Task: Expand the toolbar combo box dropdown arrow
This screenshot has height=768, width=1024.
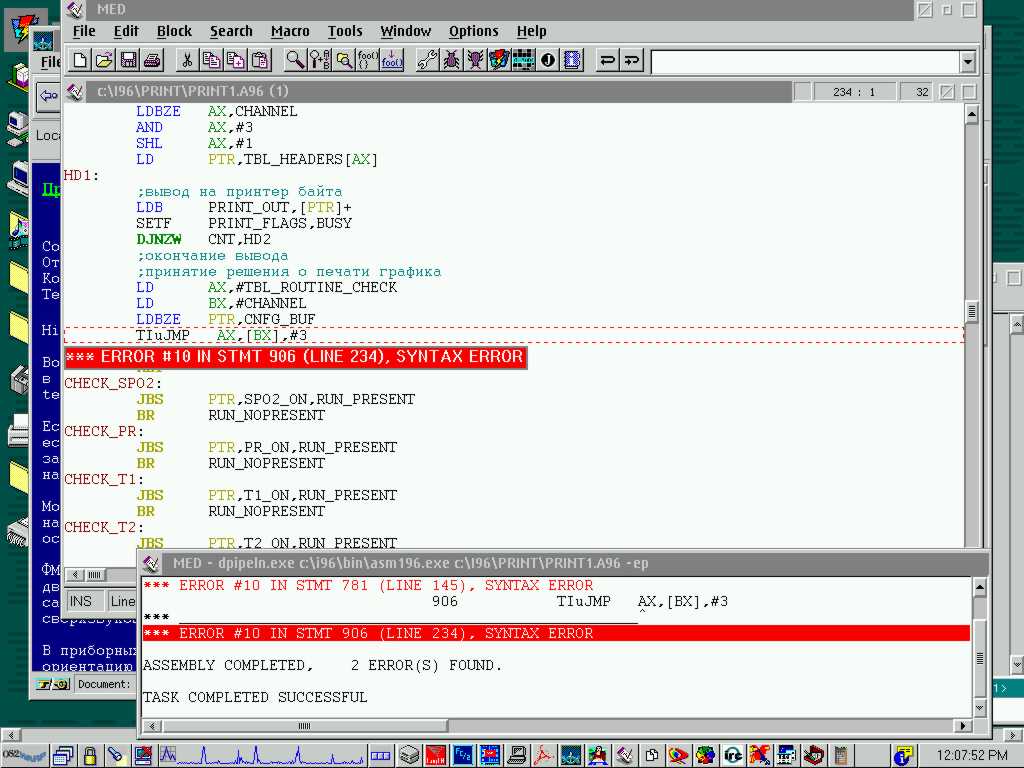Action: (x=968, y=62)
